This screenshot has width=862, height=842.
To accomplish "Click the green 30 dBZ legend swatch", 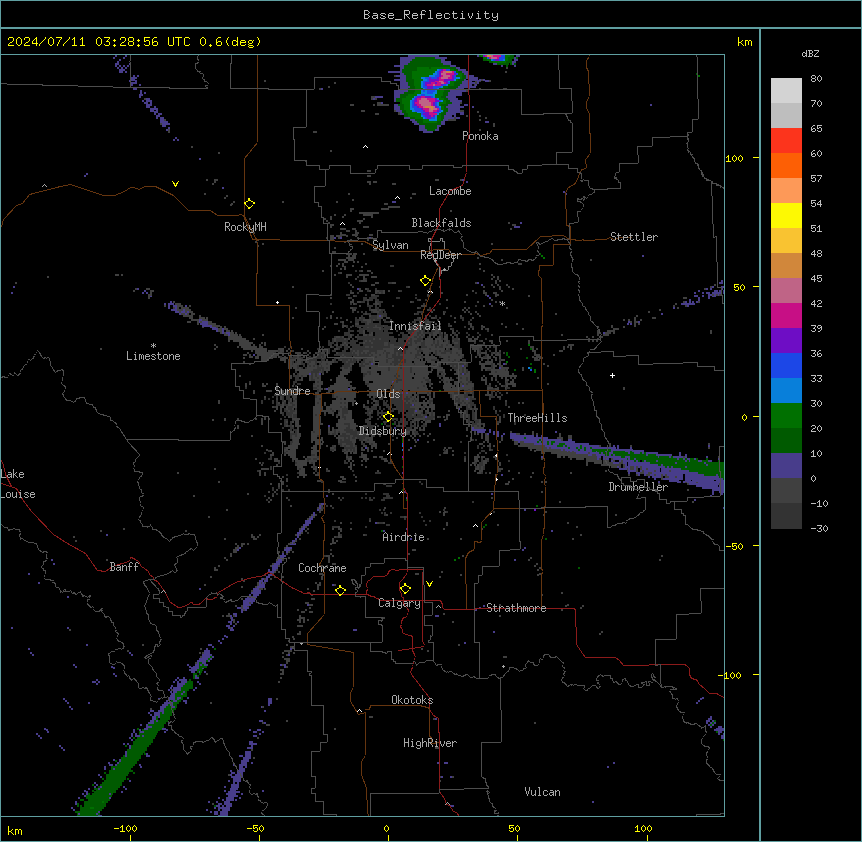I will coord(786,416).
